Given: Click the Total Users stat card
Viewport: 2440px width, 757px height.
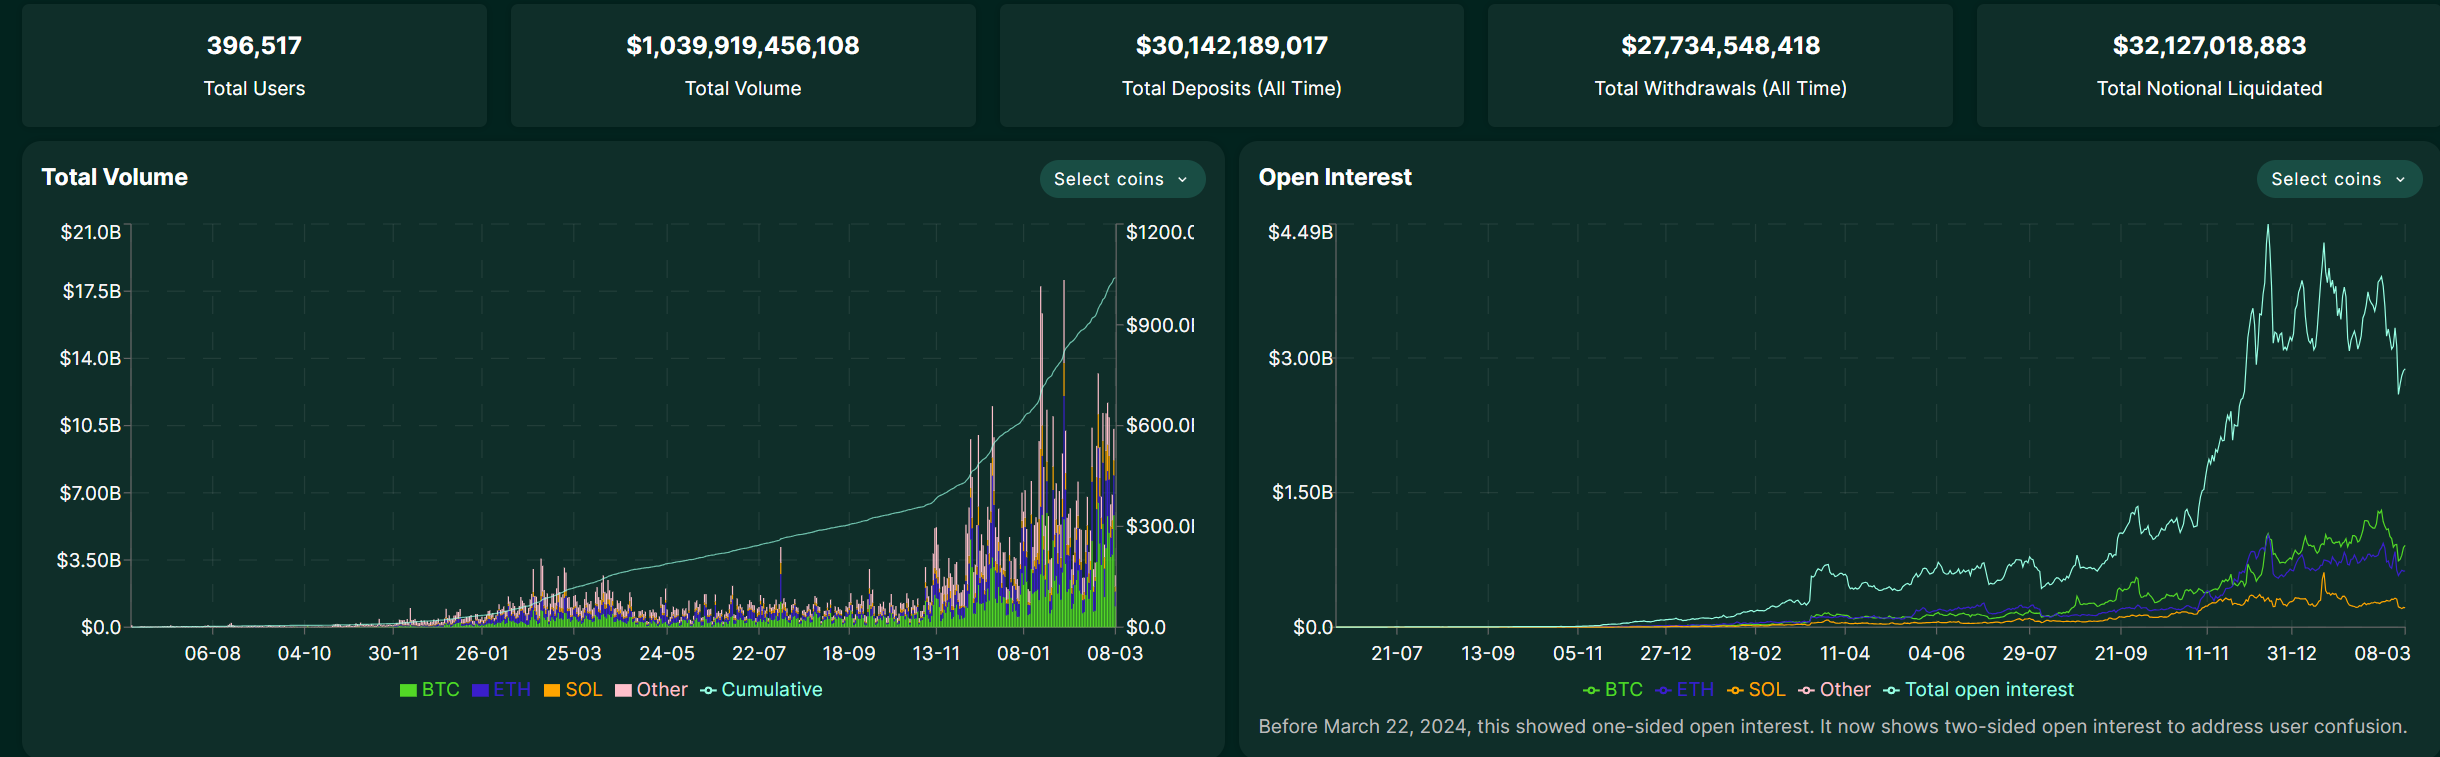Looking at the screenshot, I should click(254, 66).
